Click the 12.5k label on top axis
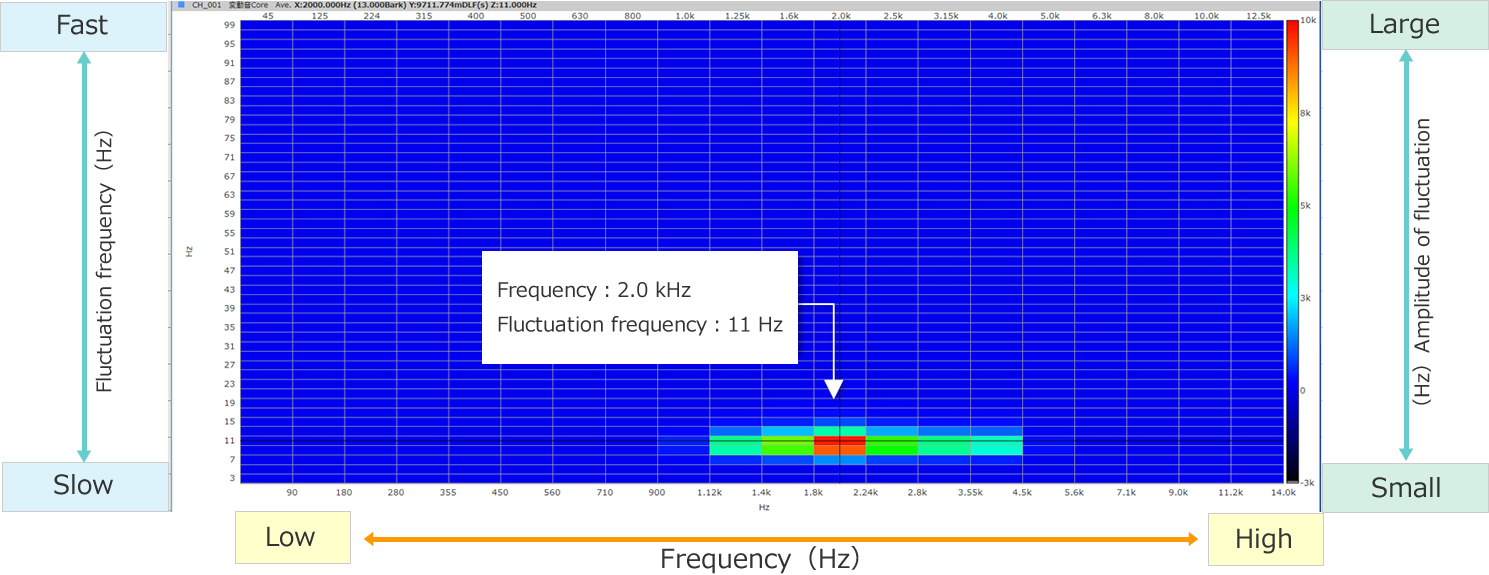 (x=1258, y=16)
